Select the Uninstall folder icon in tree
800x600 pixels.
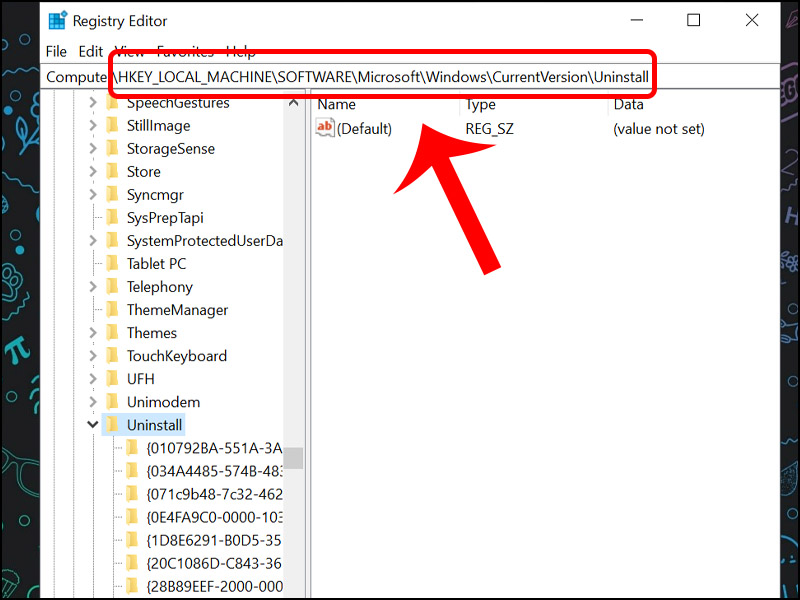click(x=112, y=425)
